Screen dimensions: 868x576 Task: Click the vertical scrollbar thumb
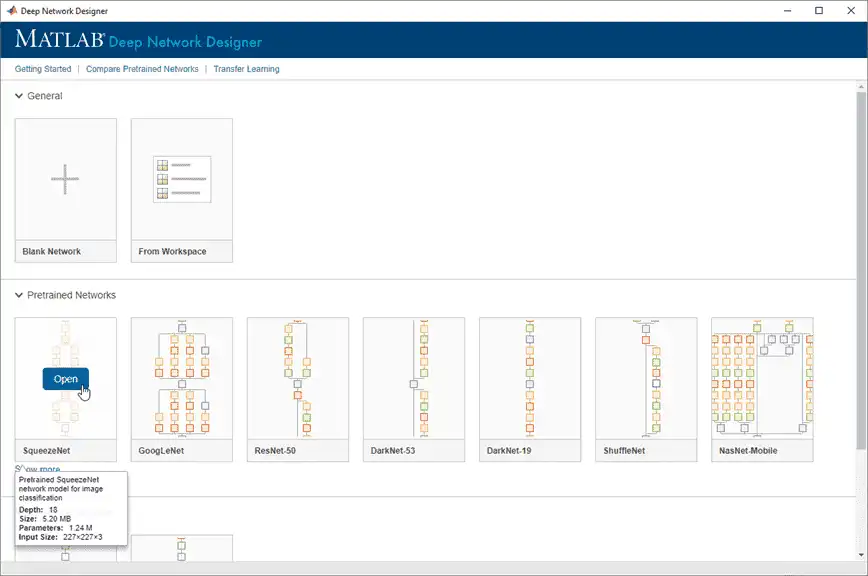point(861,270)
